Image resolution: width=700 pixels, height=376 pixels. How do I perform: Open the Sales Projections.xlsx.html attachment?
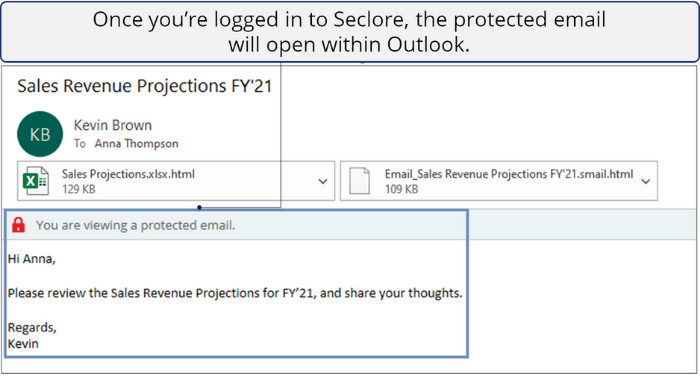tap(176, 181)
